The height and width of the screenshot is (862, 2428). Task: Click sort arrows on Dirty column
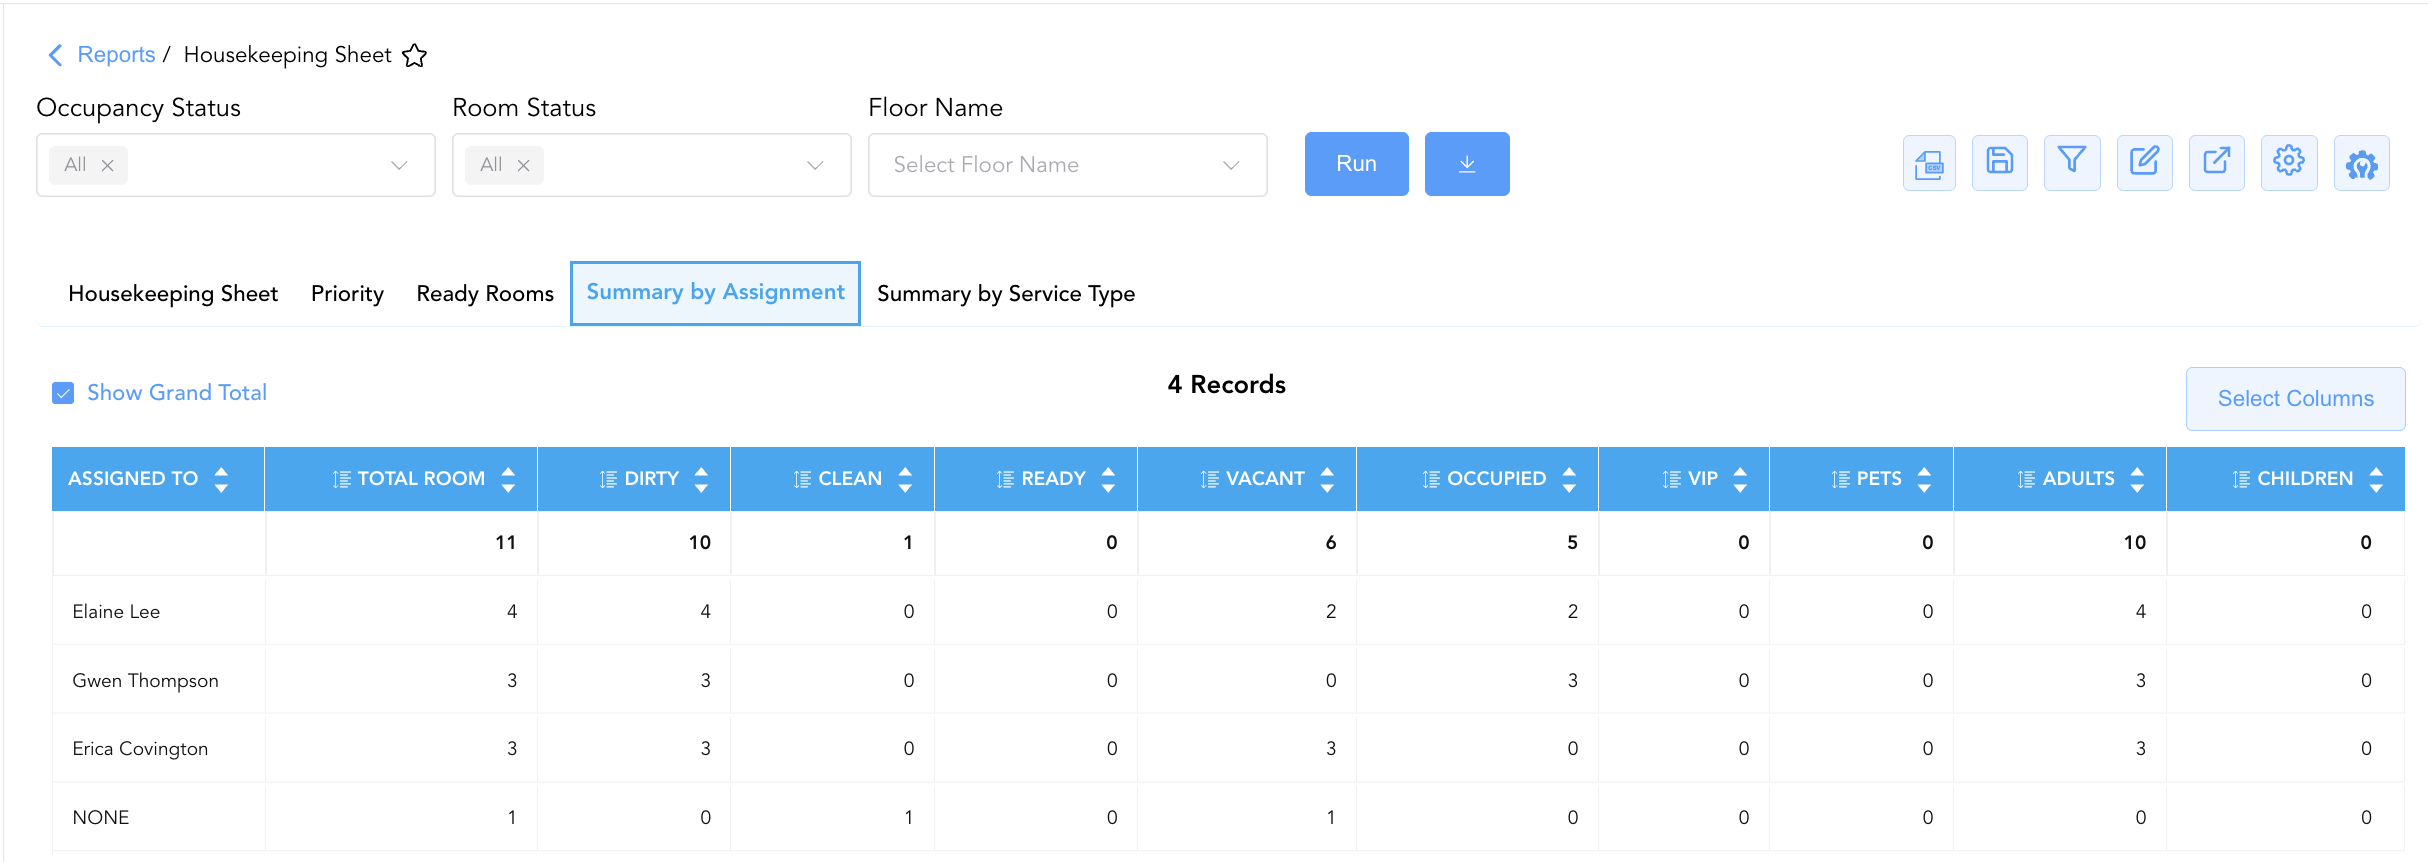(701, 479)
